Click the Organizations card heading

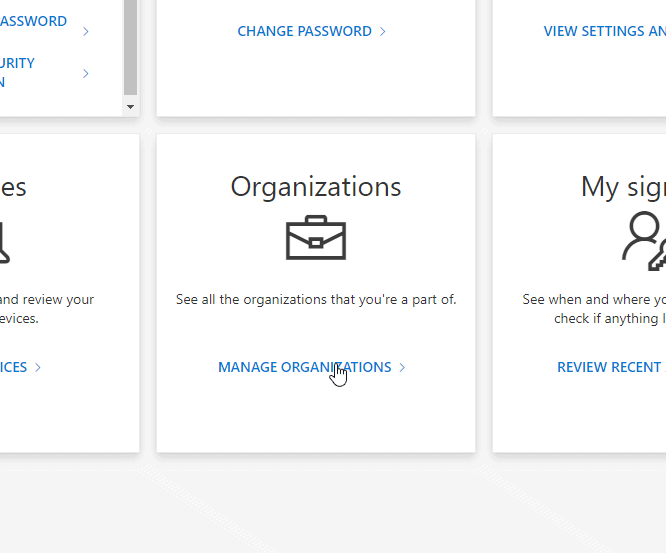(315, 187)
